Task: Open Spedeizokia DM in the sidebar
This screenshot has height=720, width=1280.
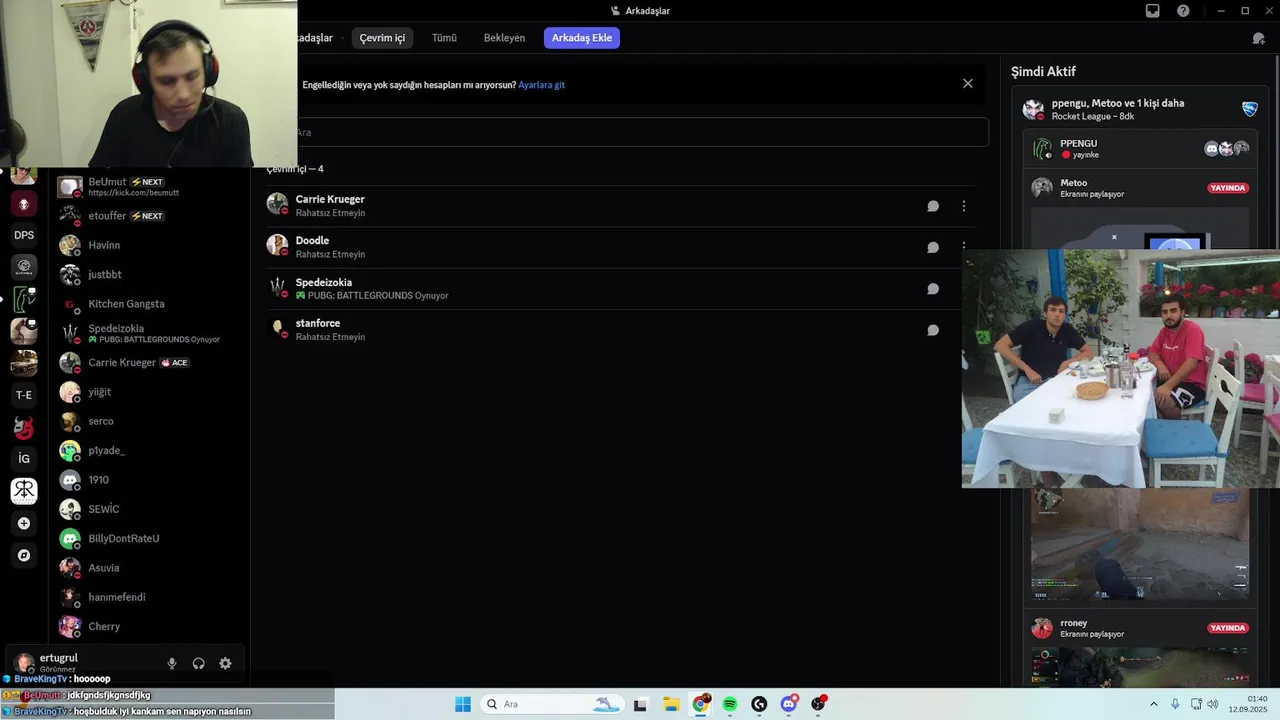Action: [150, 333]
